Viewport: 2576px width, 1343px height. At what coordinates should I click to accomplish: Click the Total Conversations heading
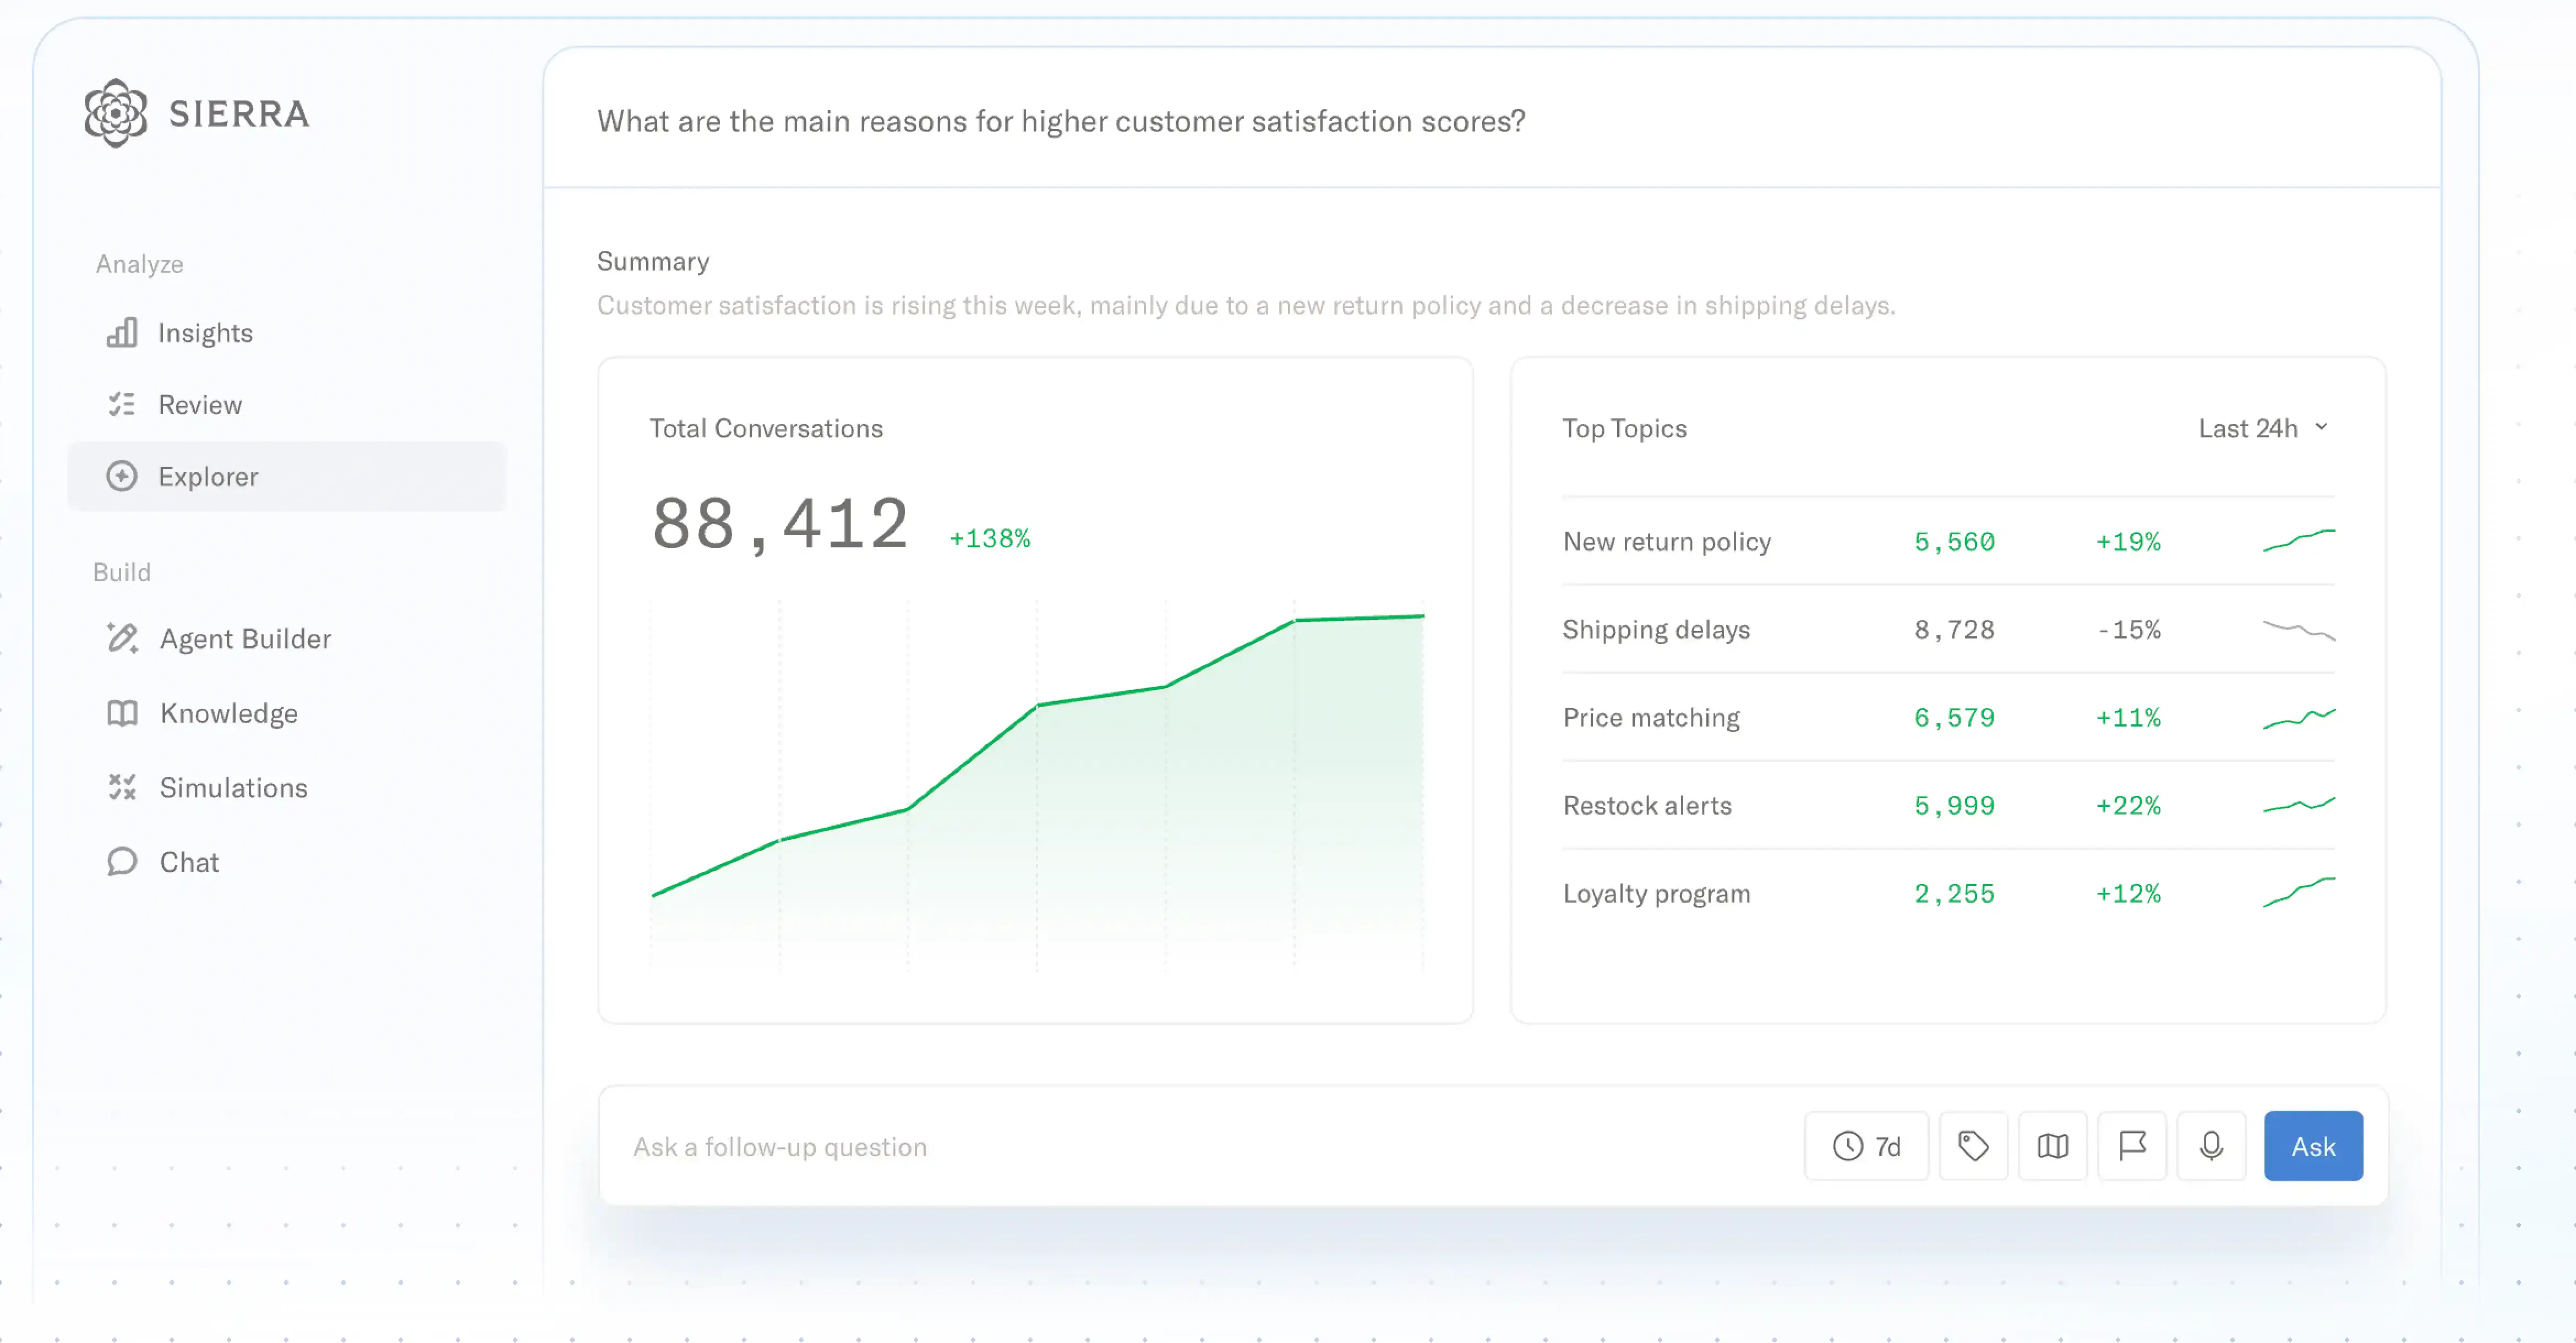pos(766,428)
